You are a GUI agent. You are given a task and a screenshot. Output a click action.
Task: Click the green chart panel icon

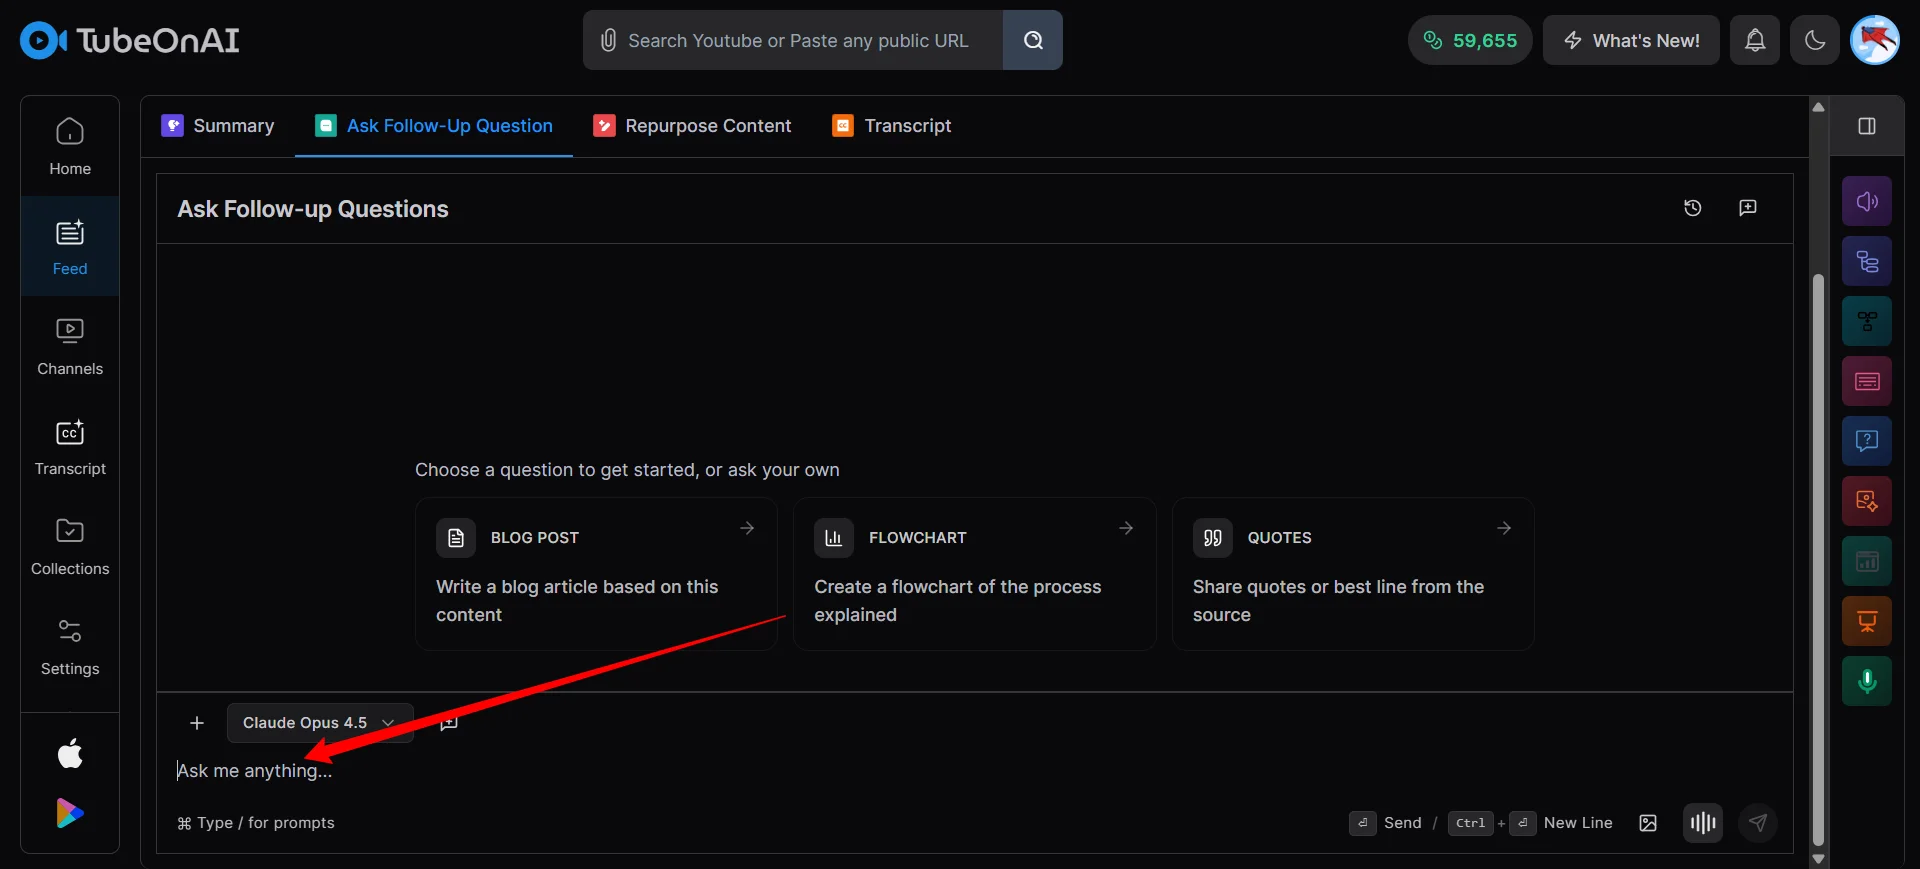pos(1867,561)
